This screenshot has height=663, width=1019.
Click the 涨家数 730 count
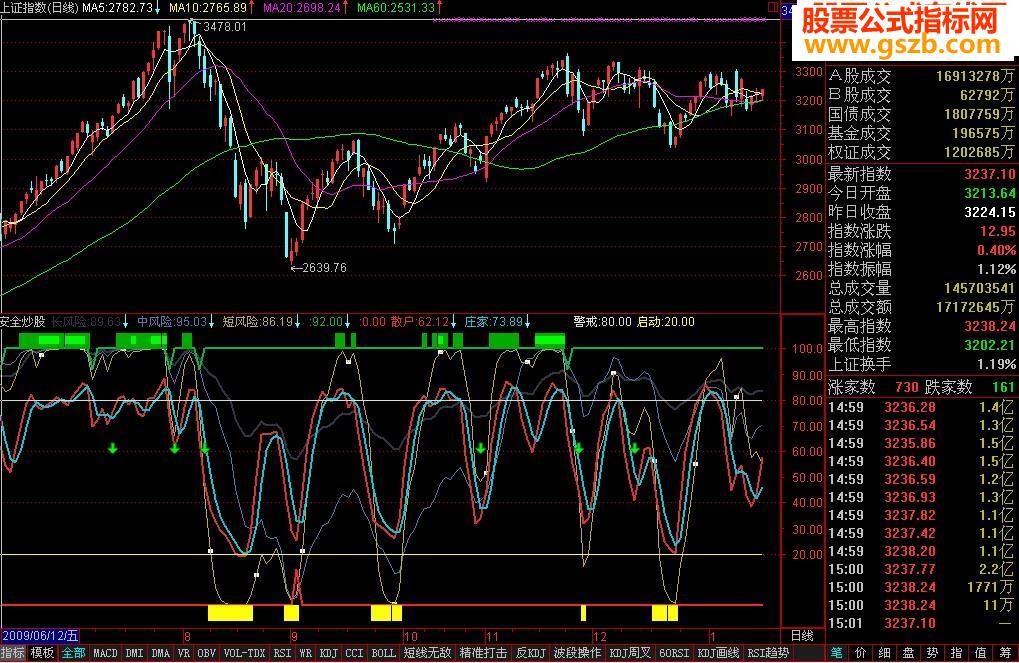[x=906, y=387]
